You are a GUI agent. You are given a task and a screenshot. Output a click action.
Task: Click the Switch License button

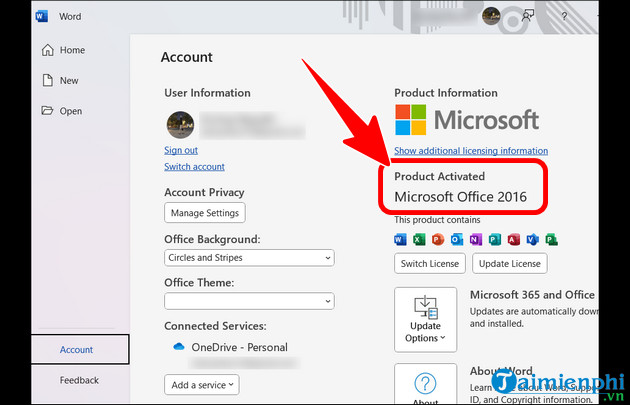click(430, 264)
